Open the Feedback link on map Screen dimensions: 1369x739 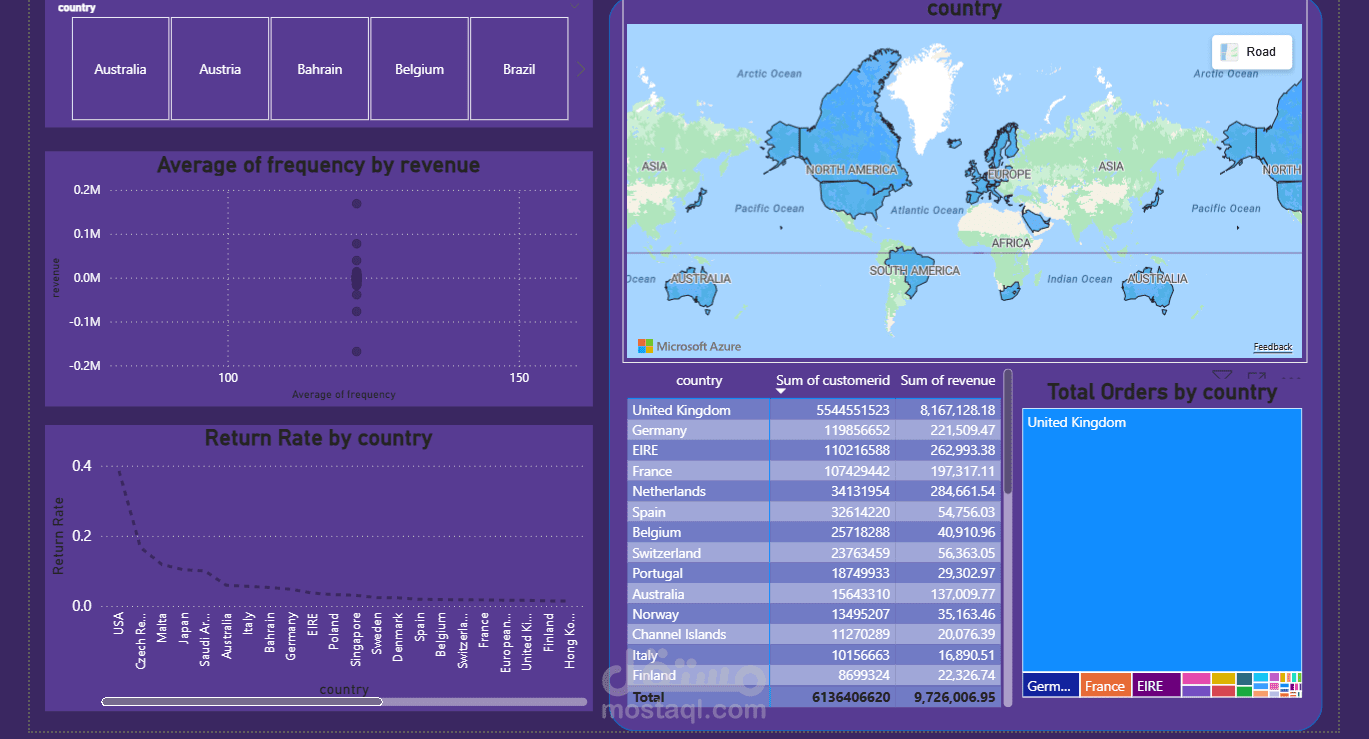[x=1273, y=347]
